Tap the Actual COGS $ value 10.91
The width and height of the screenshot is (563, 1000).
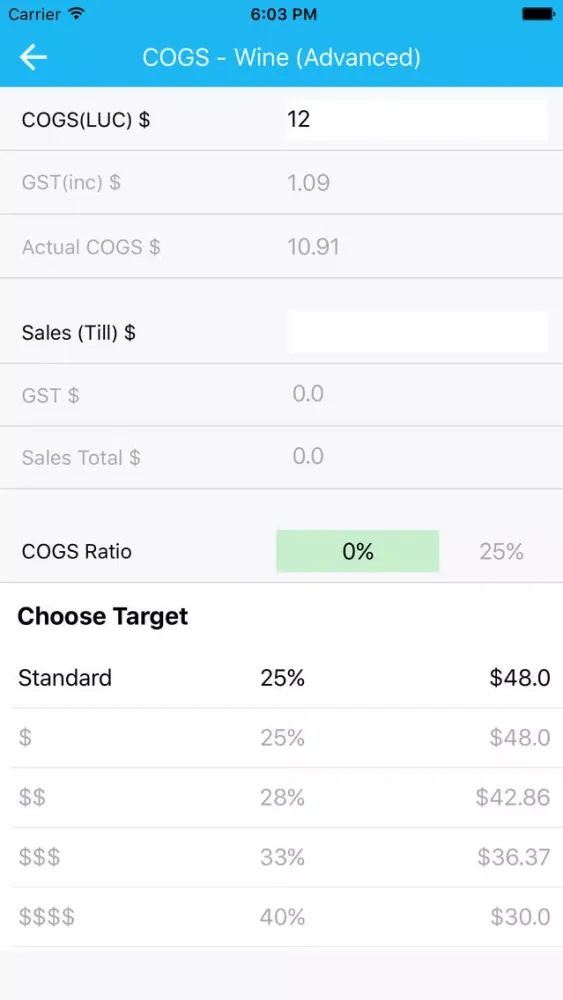313,247
